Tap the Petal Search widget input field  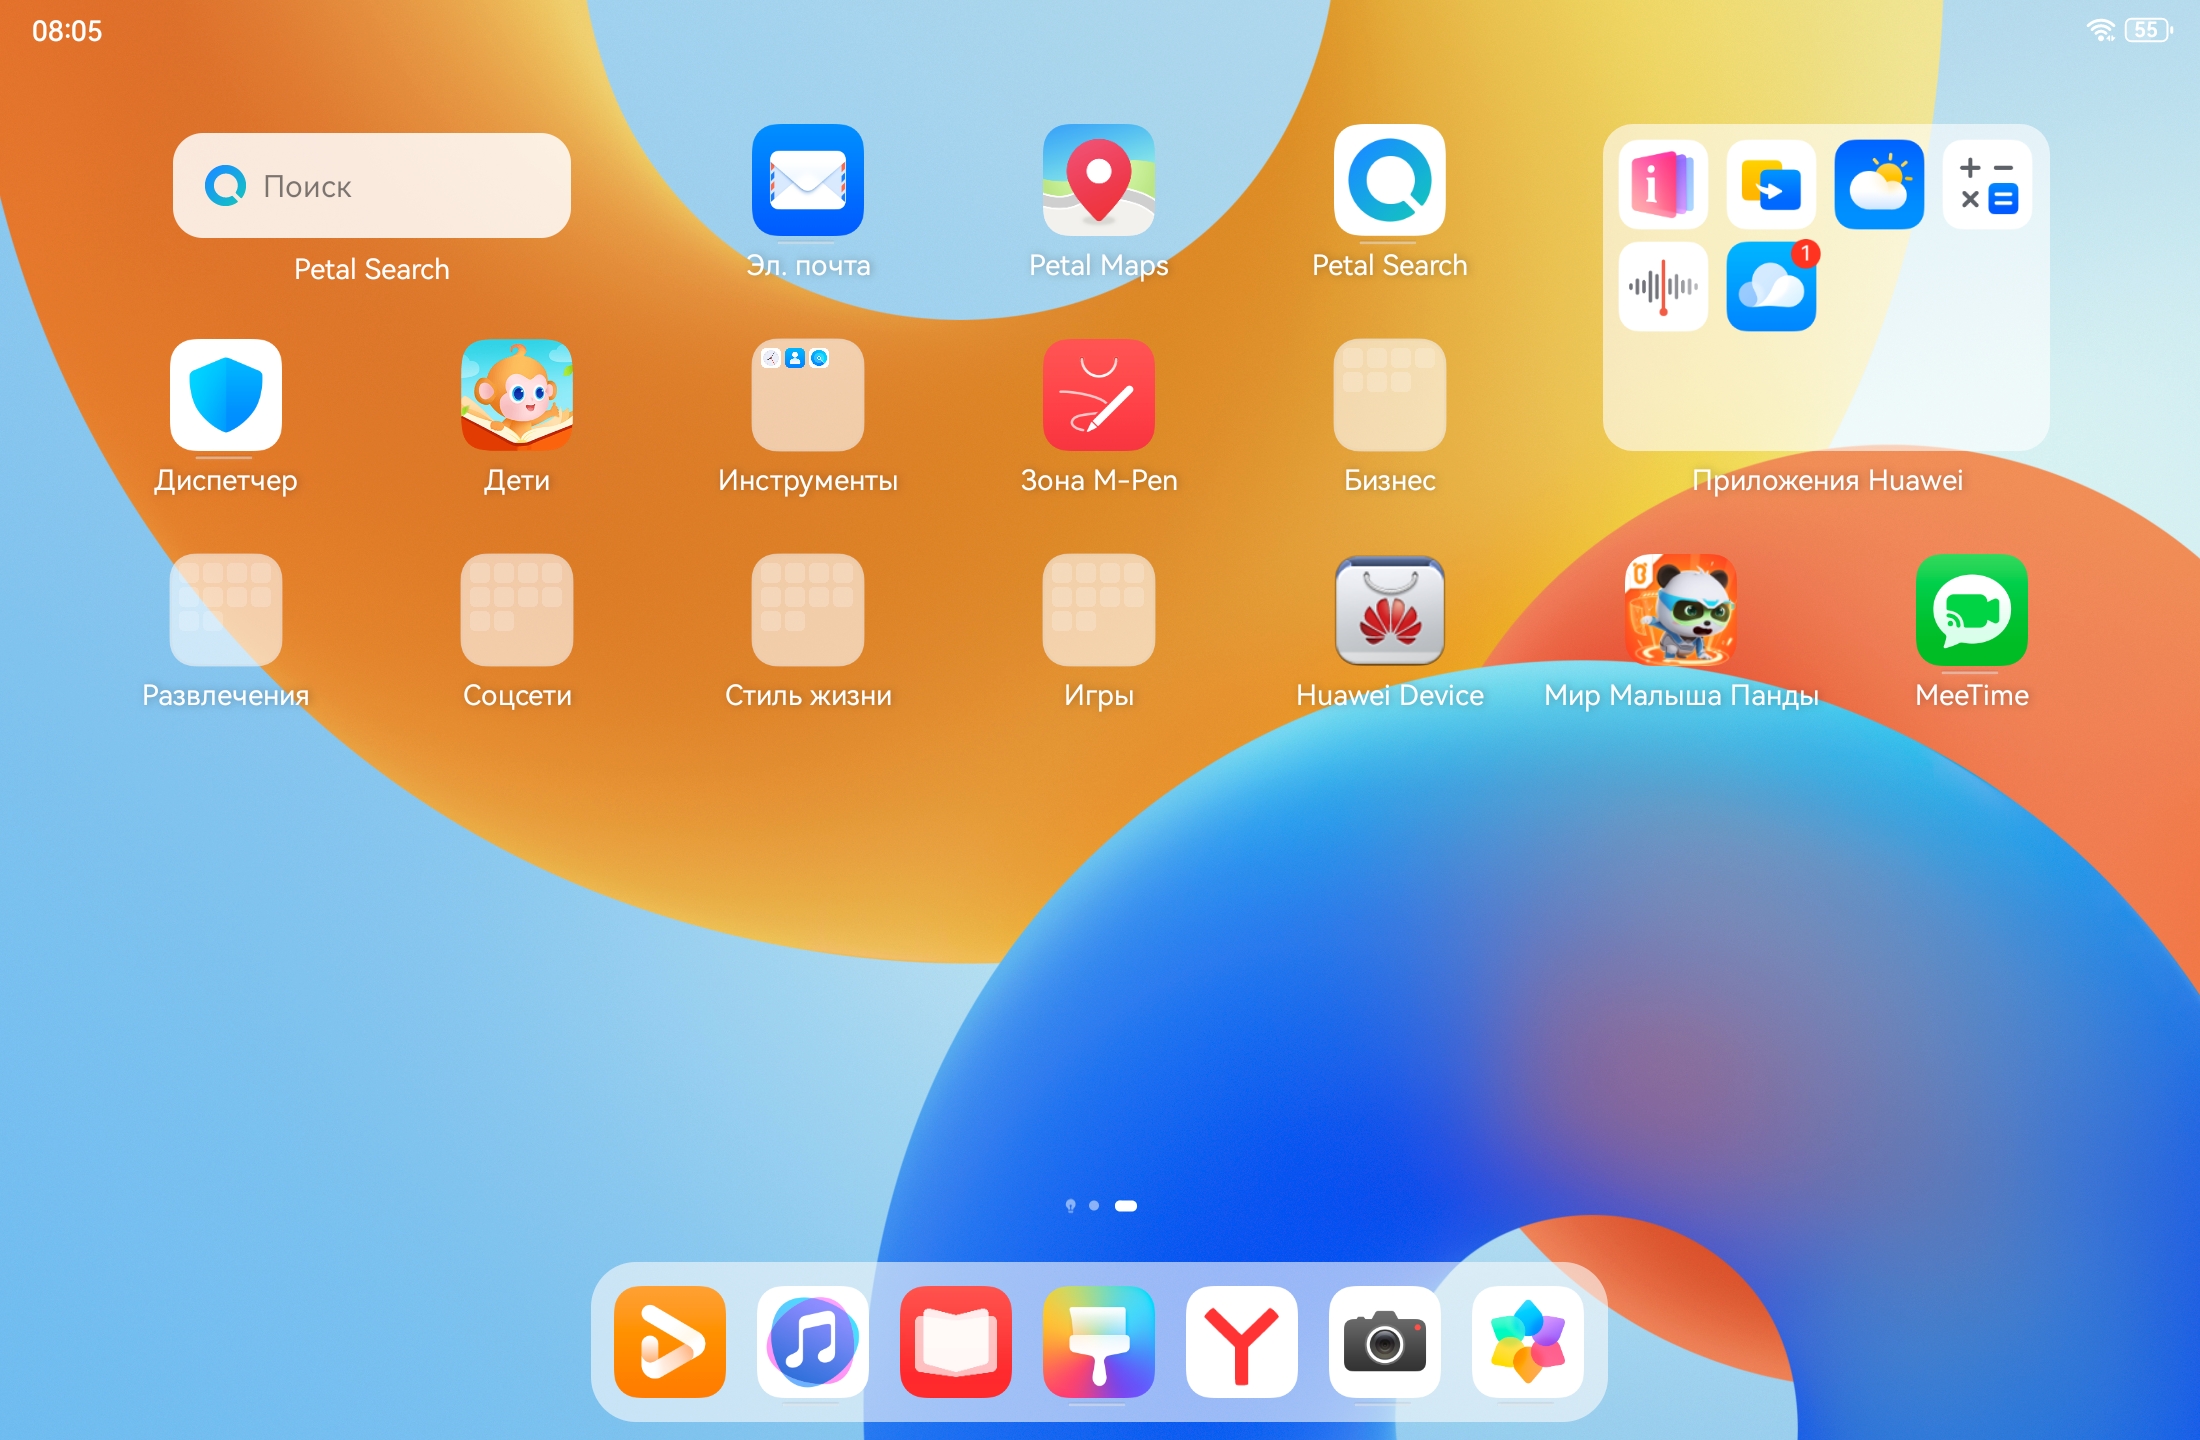(x=371, y=185)
